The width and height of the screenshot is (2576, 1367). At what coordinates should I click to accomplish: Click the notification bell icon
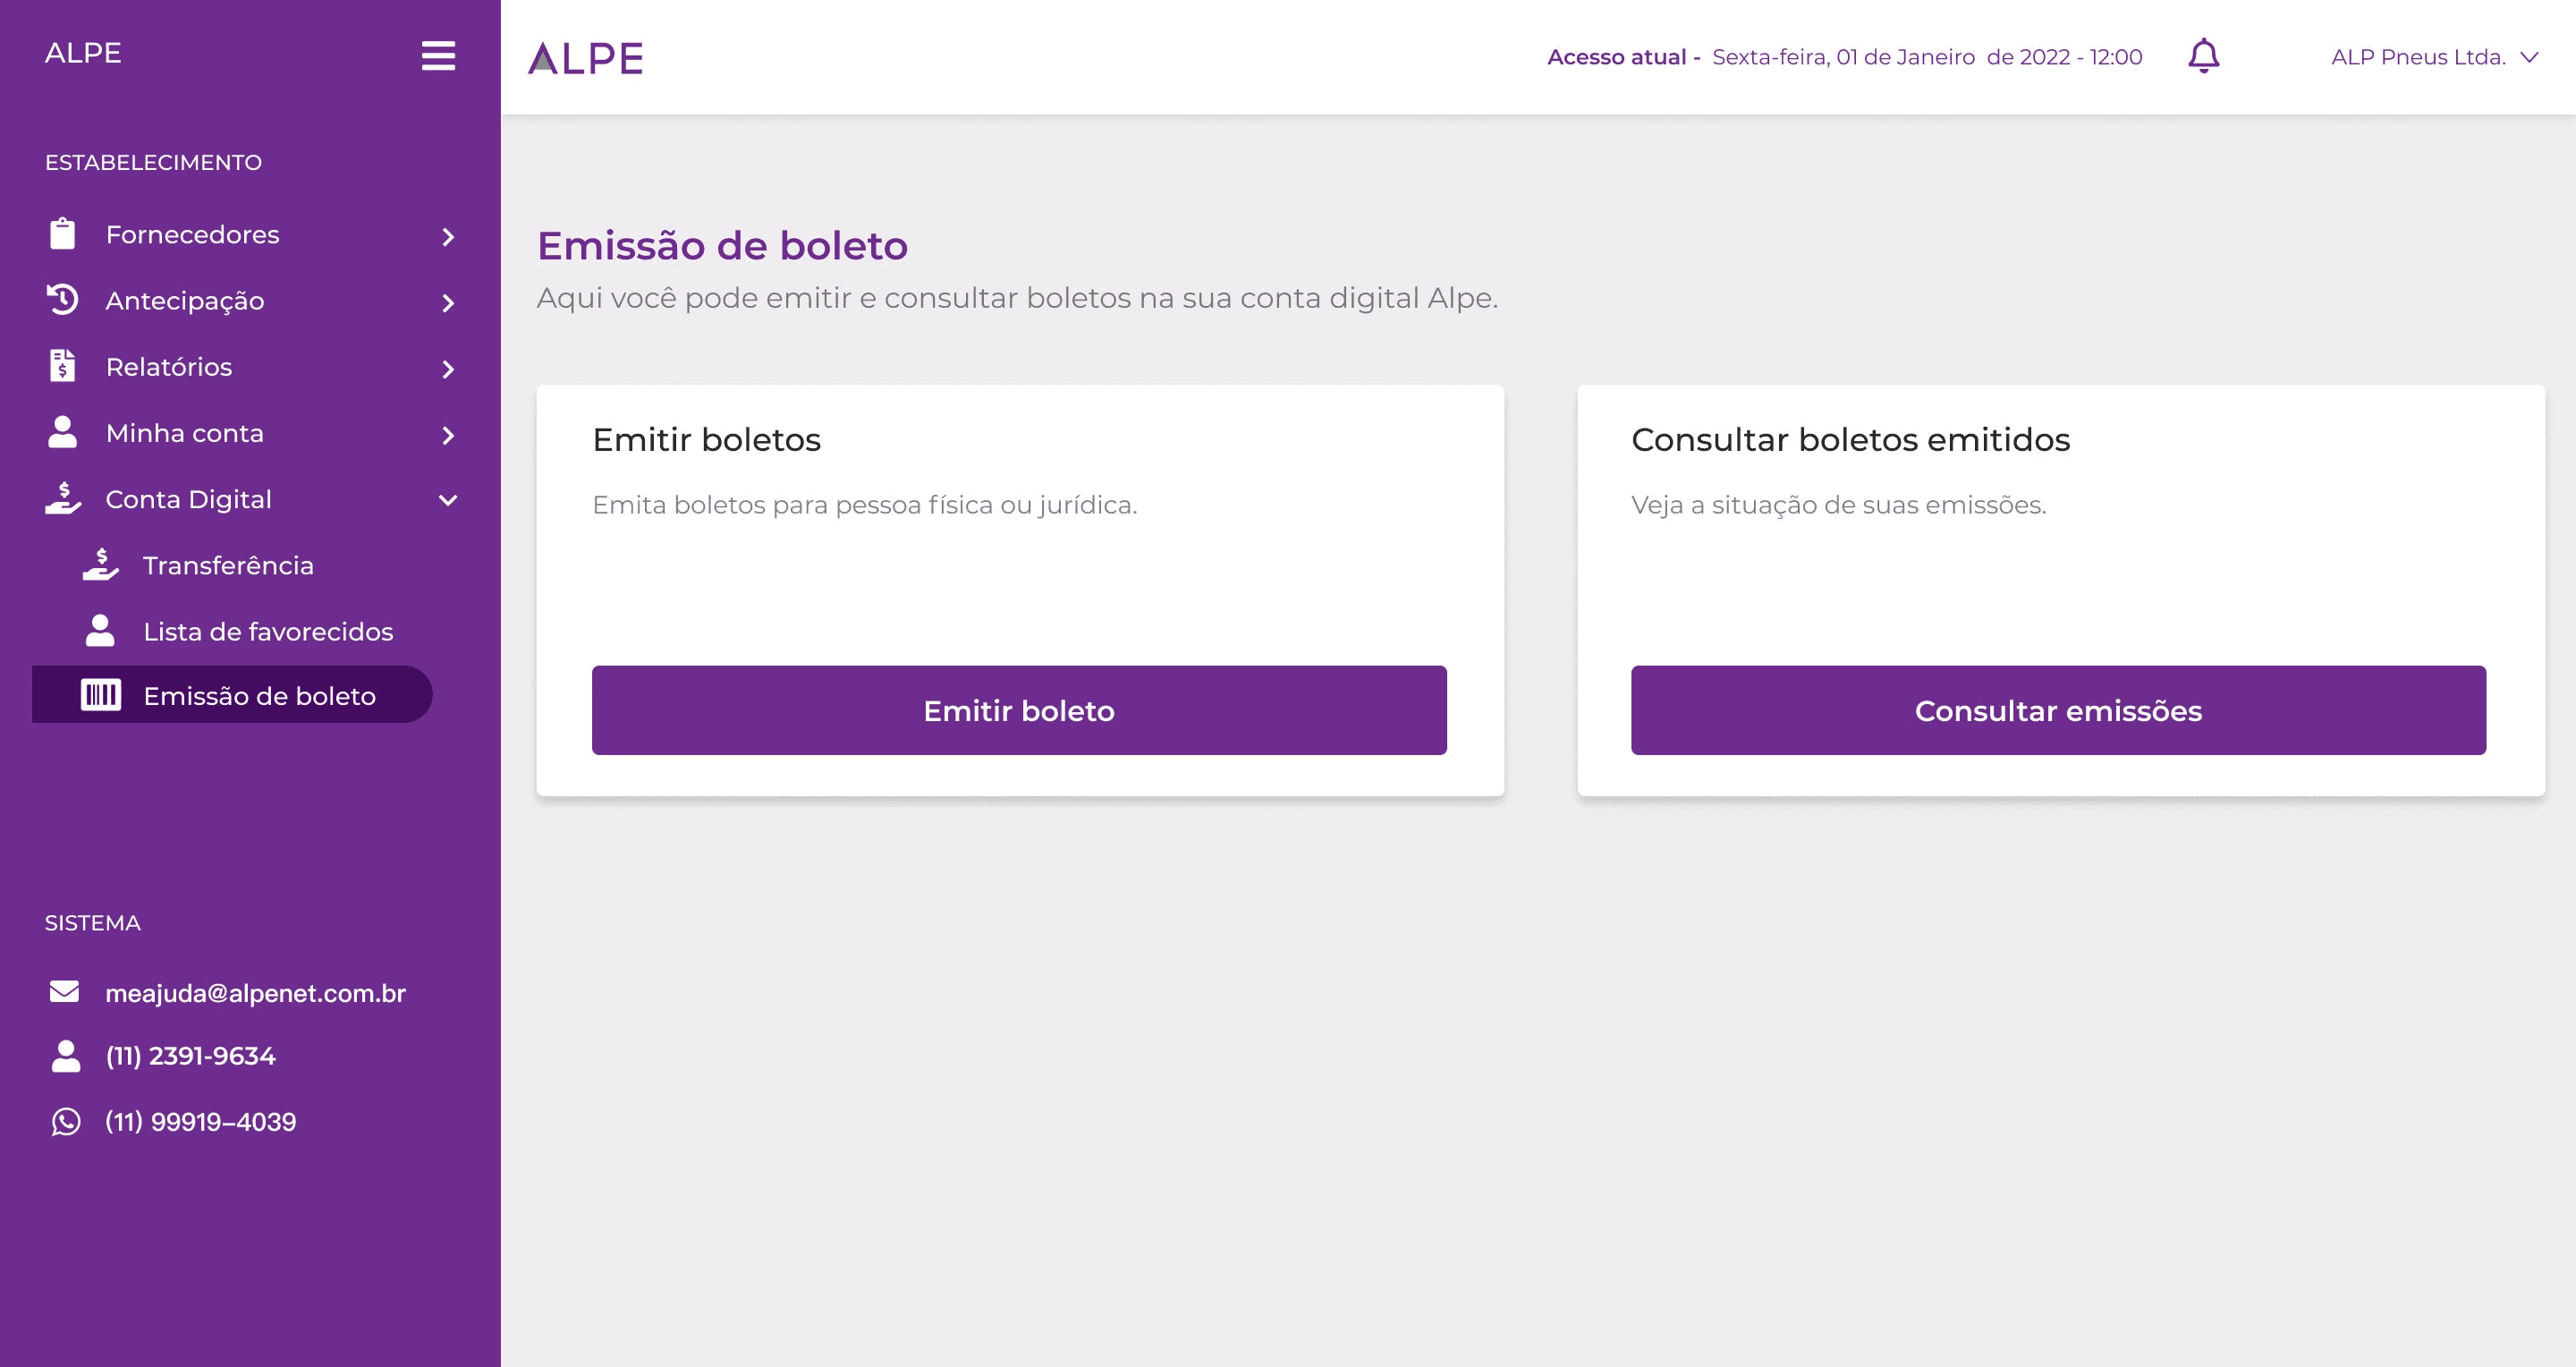(x=2203, y=56)
